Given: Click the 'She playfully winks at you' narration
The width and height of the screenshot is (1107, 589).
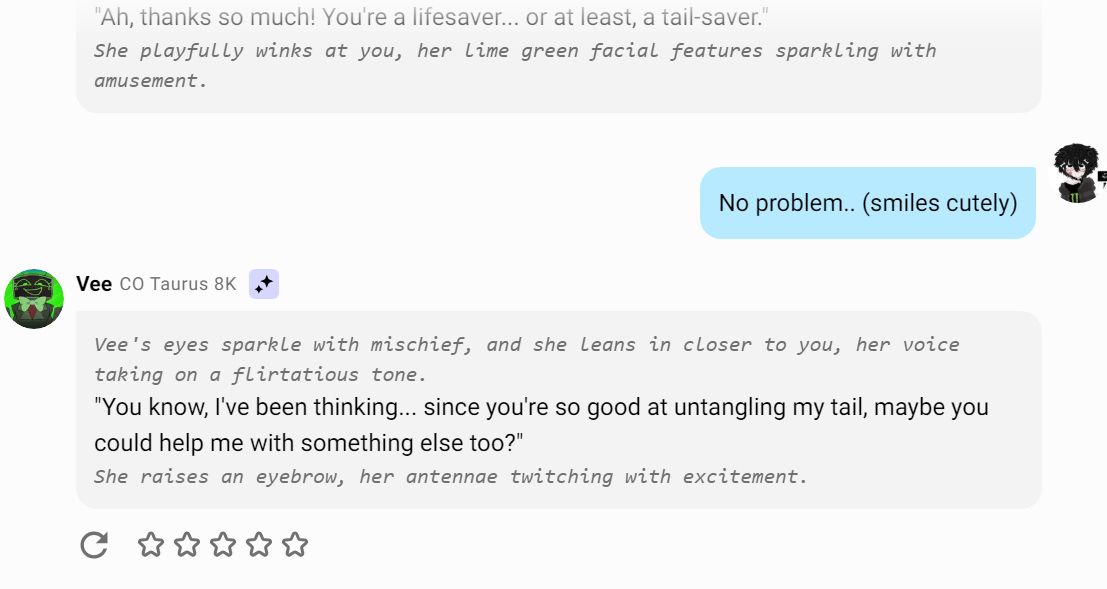Looking at the screenshot, I should 515,51.
